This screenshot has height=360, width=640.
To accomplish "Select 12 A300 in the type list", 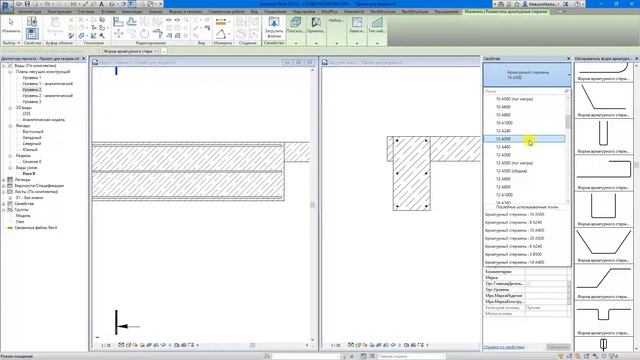I will 524,139.
